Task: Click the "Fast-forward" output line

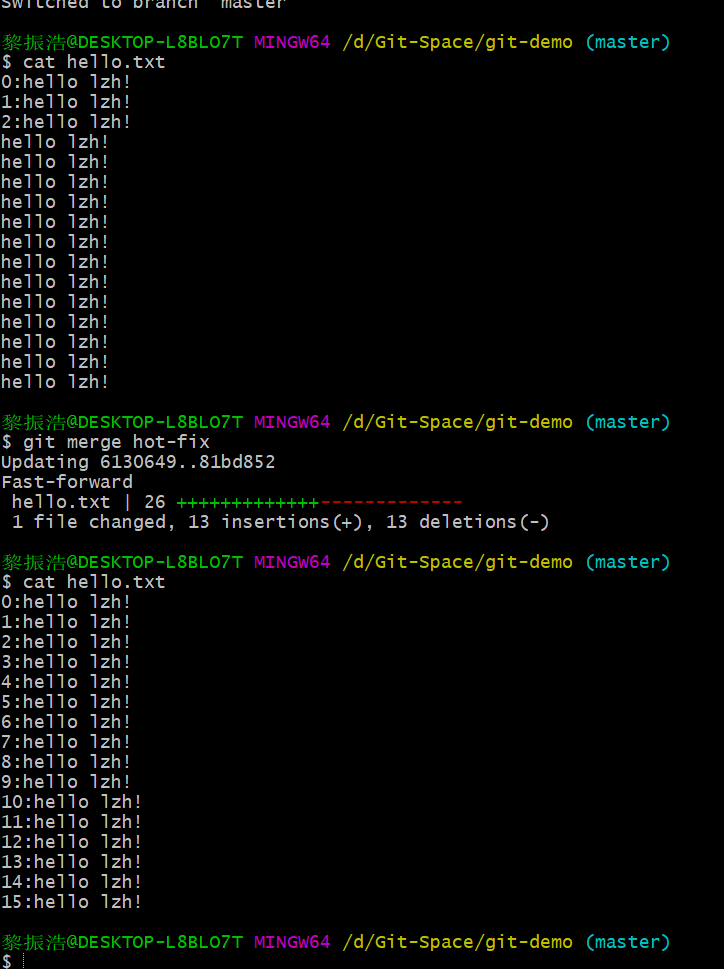Action: click(x=67, y=482)
